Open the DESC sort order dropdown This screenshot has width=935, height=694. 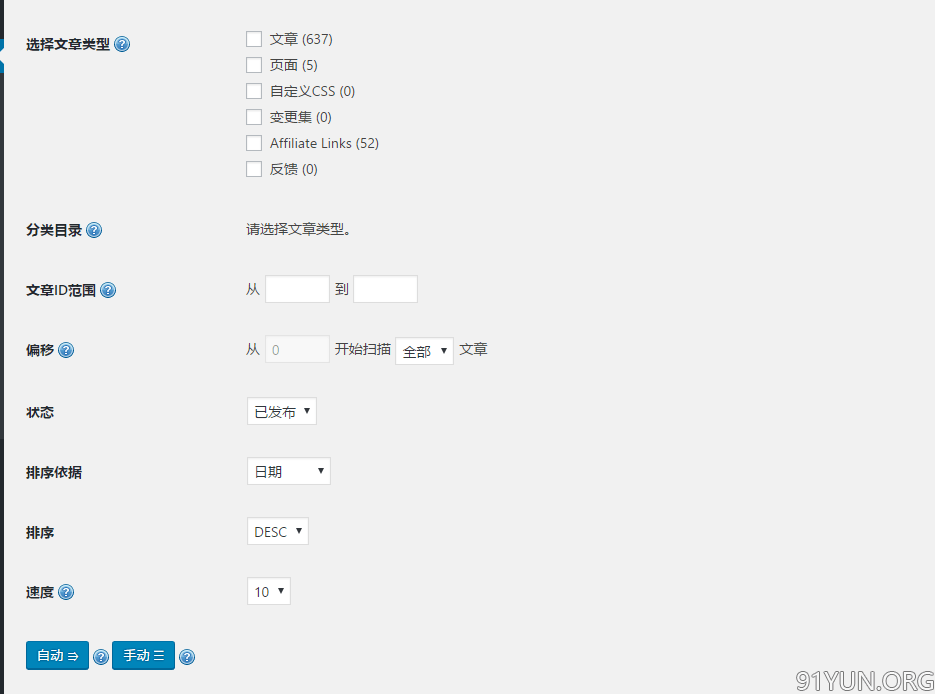[277, 532]
